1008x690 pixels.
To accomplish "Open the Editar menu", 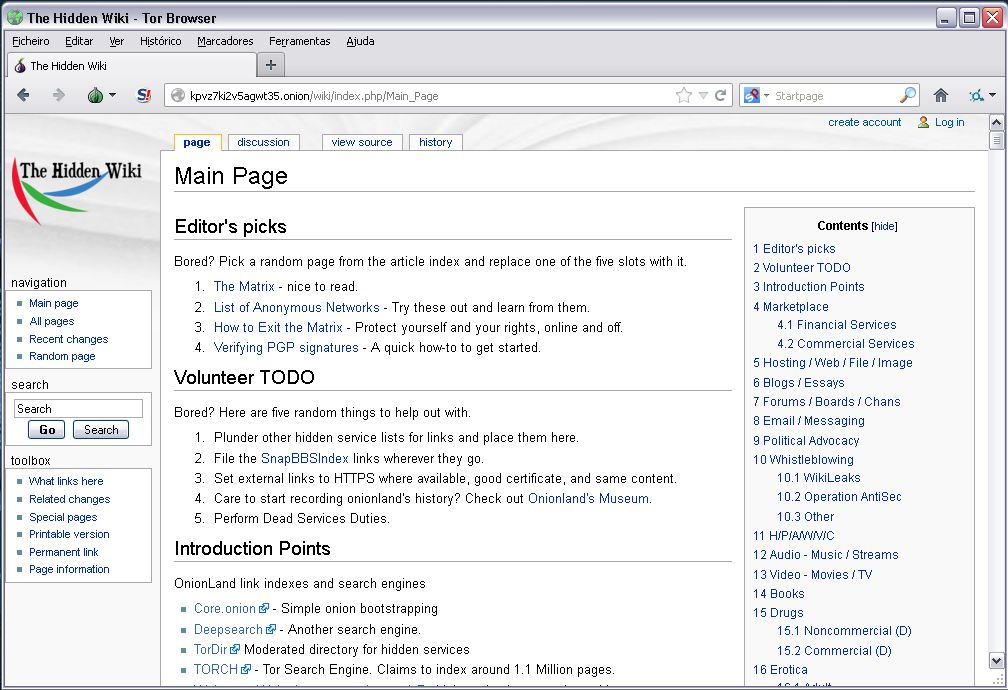I will [x=79, y=41].
